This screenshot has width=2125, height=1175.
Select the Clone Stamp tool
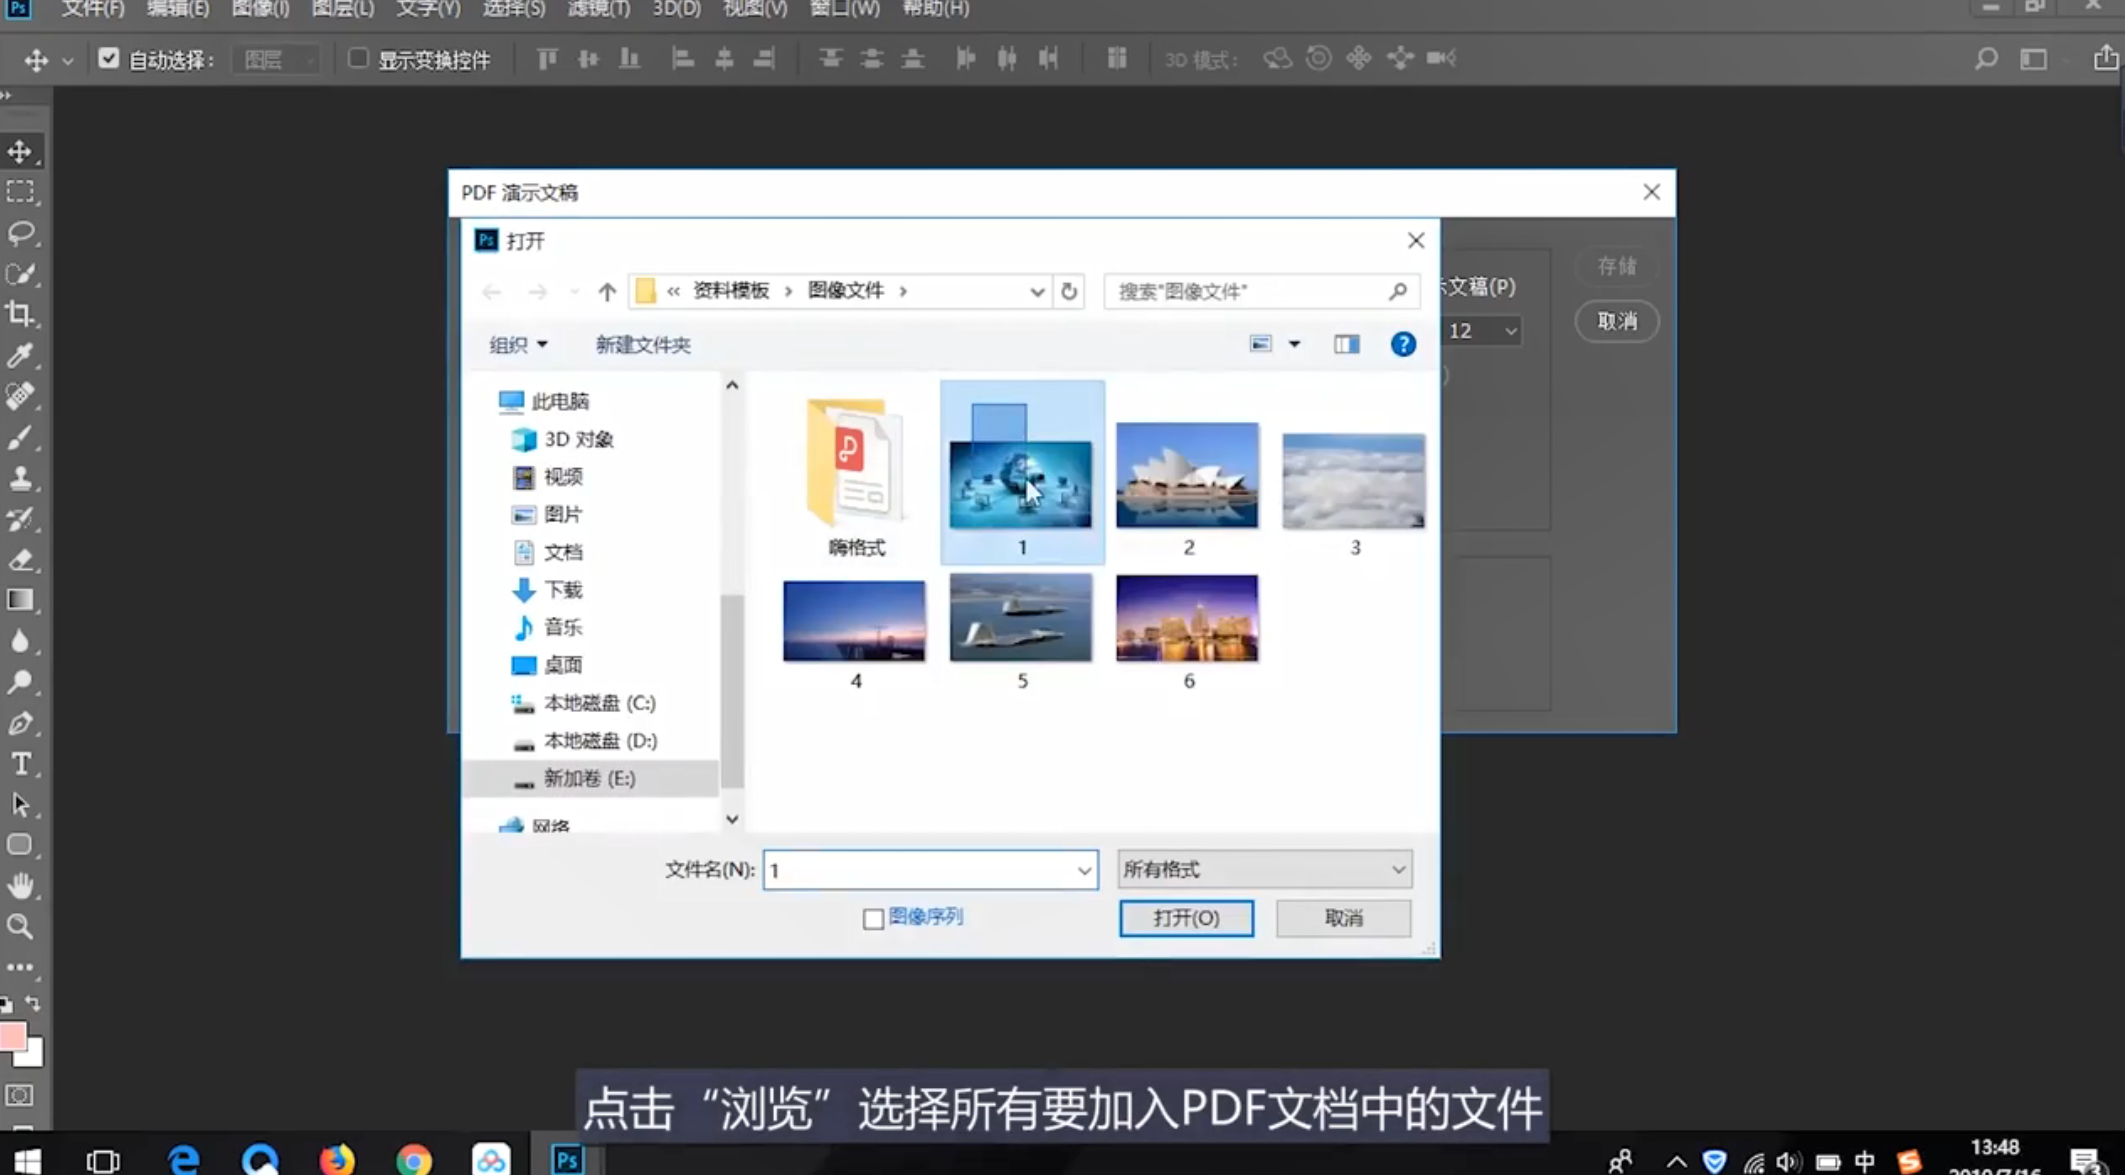pyautogui.click(x=20, y=478)
